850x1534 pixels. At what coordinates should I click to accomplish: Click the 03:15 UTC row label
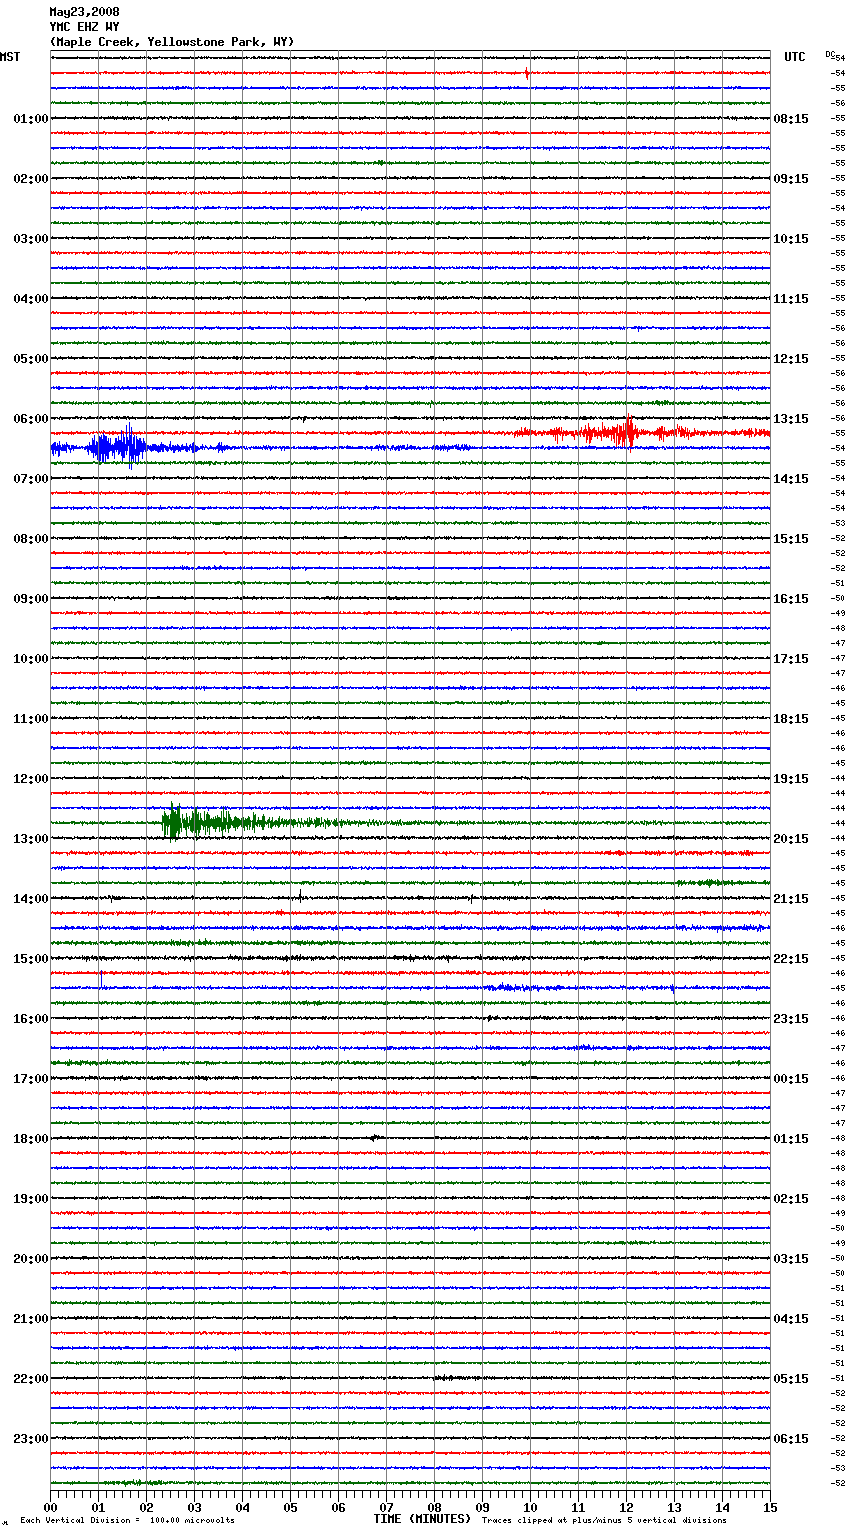click(791, 1259)
